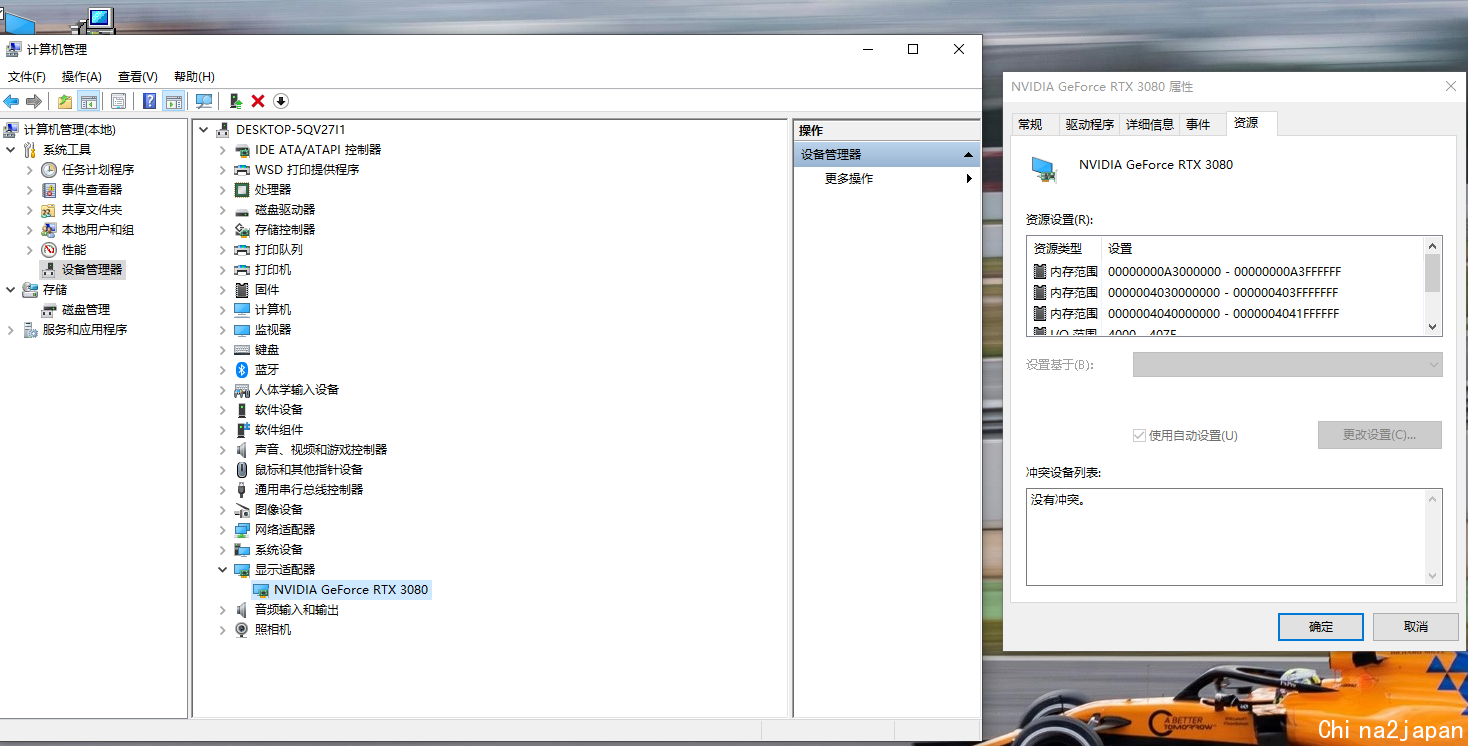Select 磁盘管理 in the left tree

86,310
